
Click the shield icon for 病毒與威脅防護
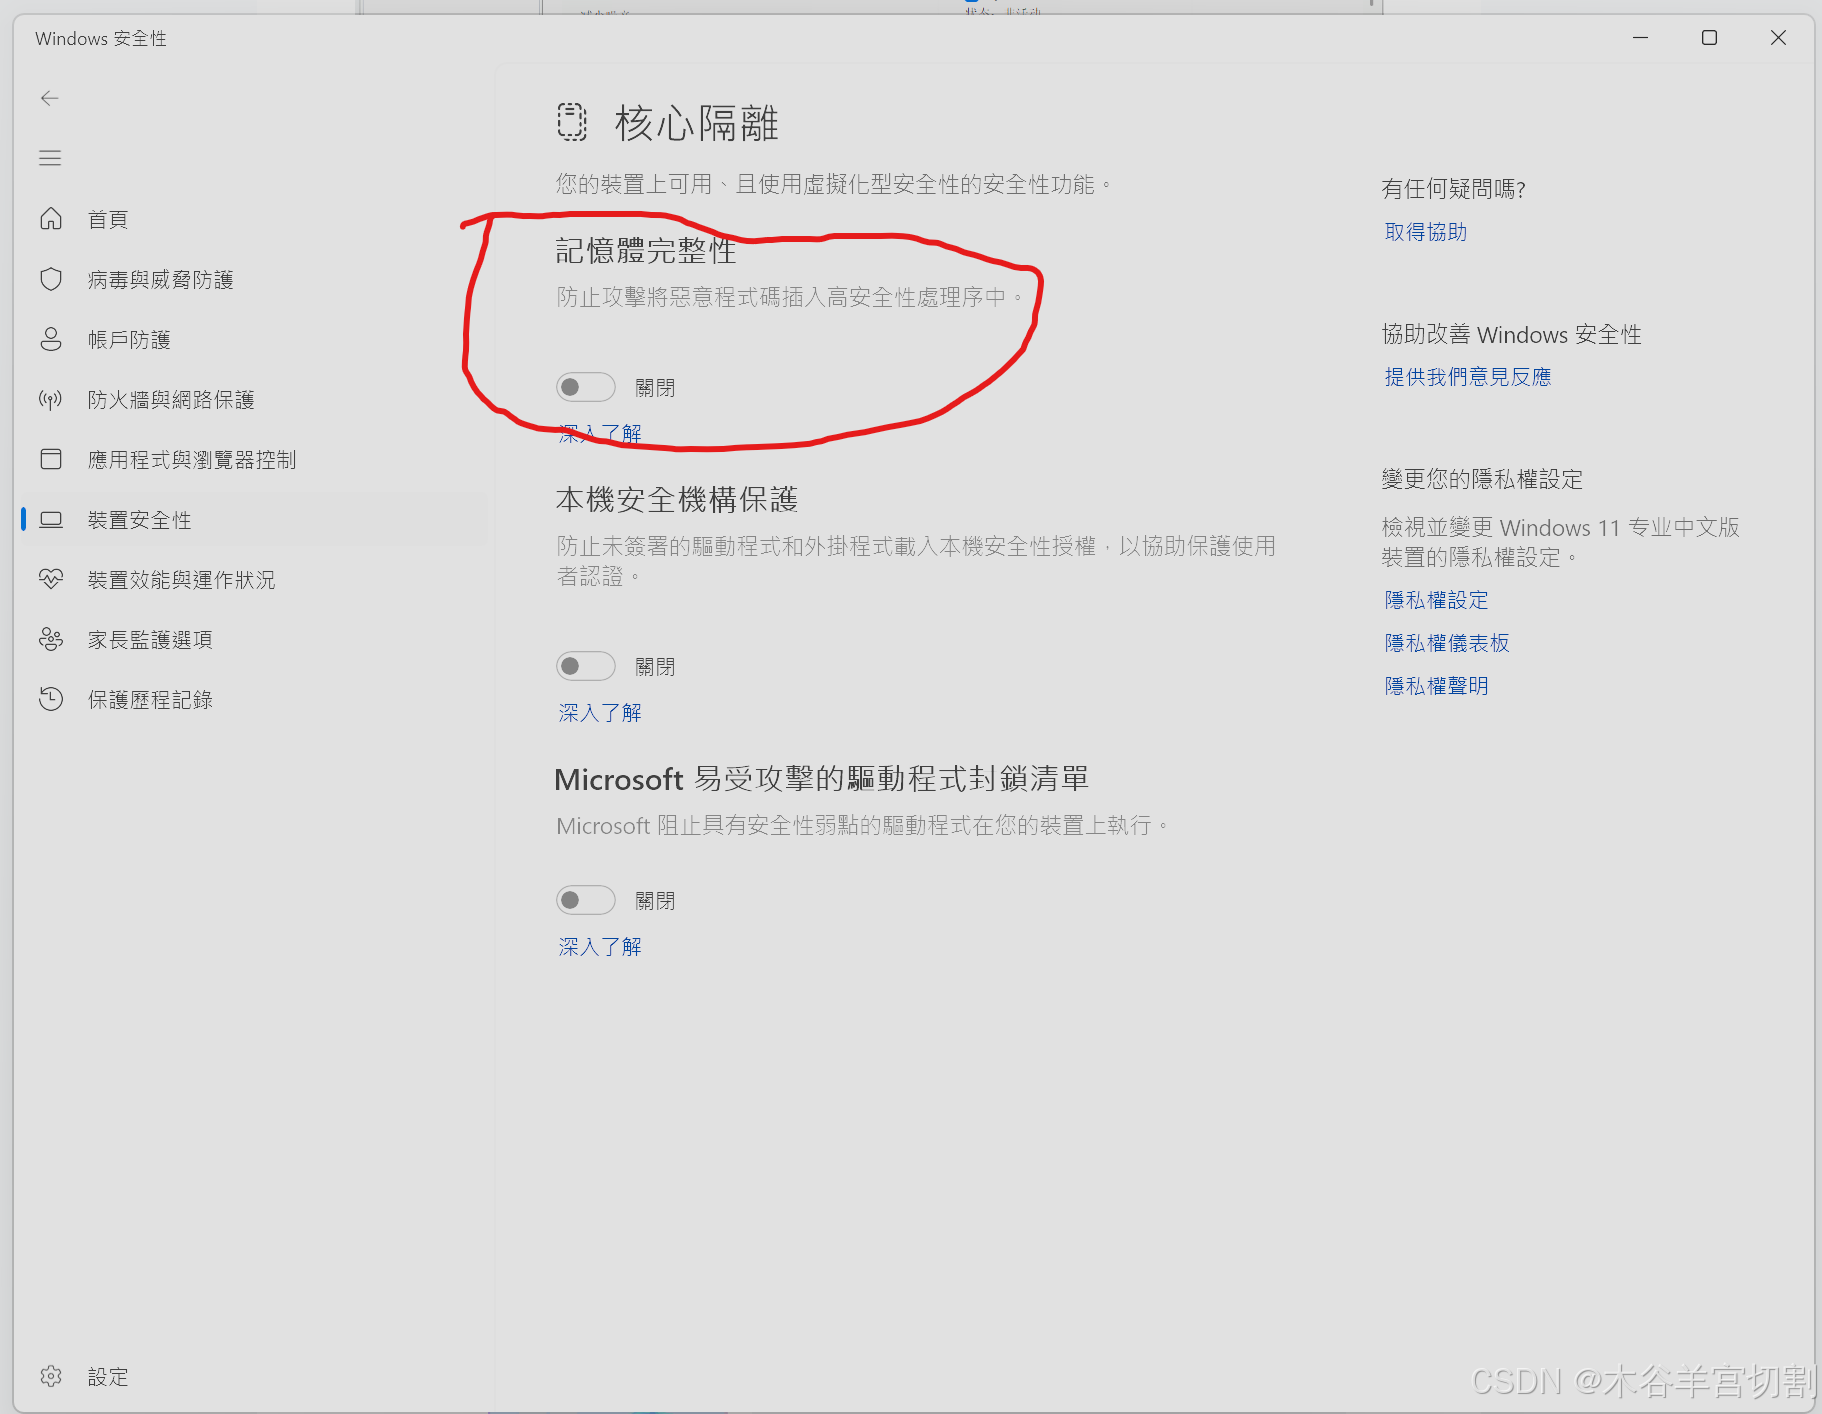51,279
